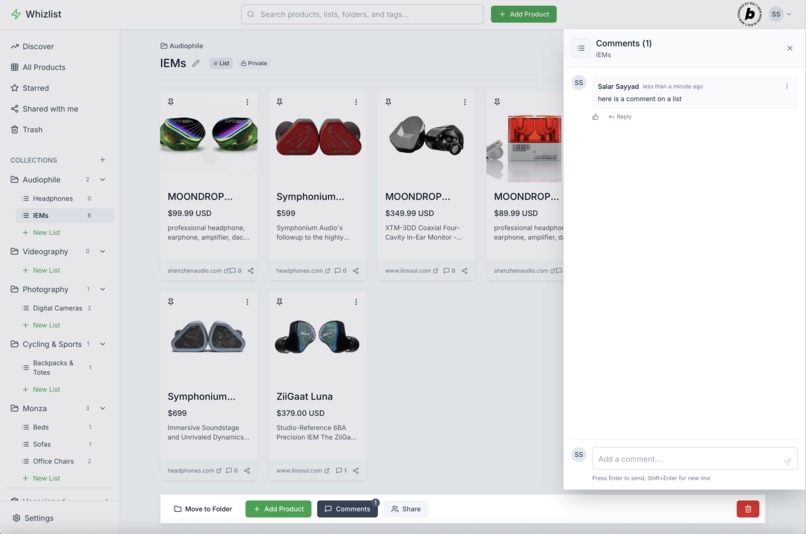Add New List under Videography
Image resolution: width=806 pixels, height=534 pixels.
click(x=42, y=270)
